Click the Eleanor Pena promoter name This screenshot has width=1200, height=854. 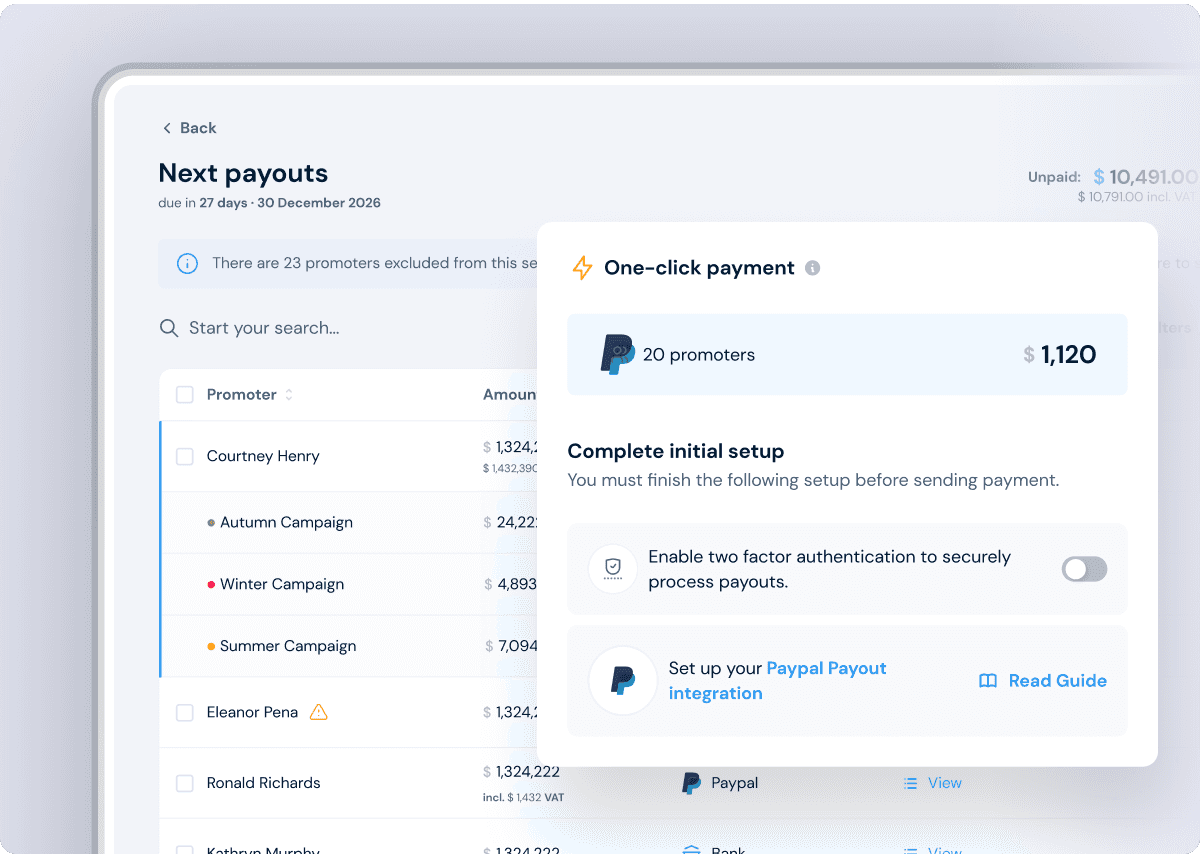[252, 712]
